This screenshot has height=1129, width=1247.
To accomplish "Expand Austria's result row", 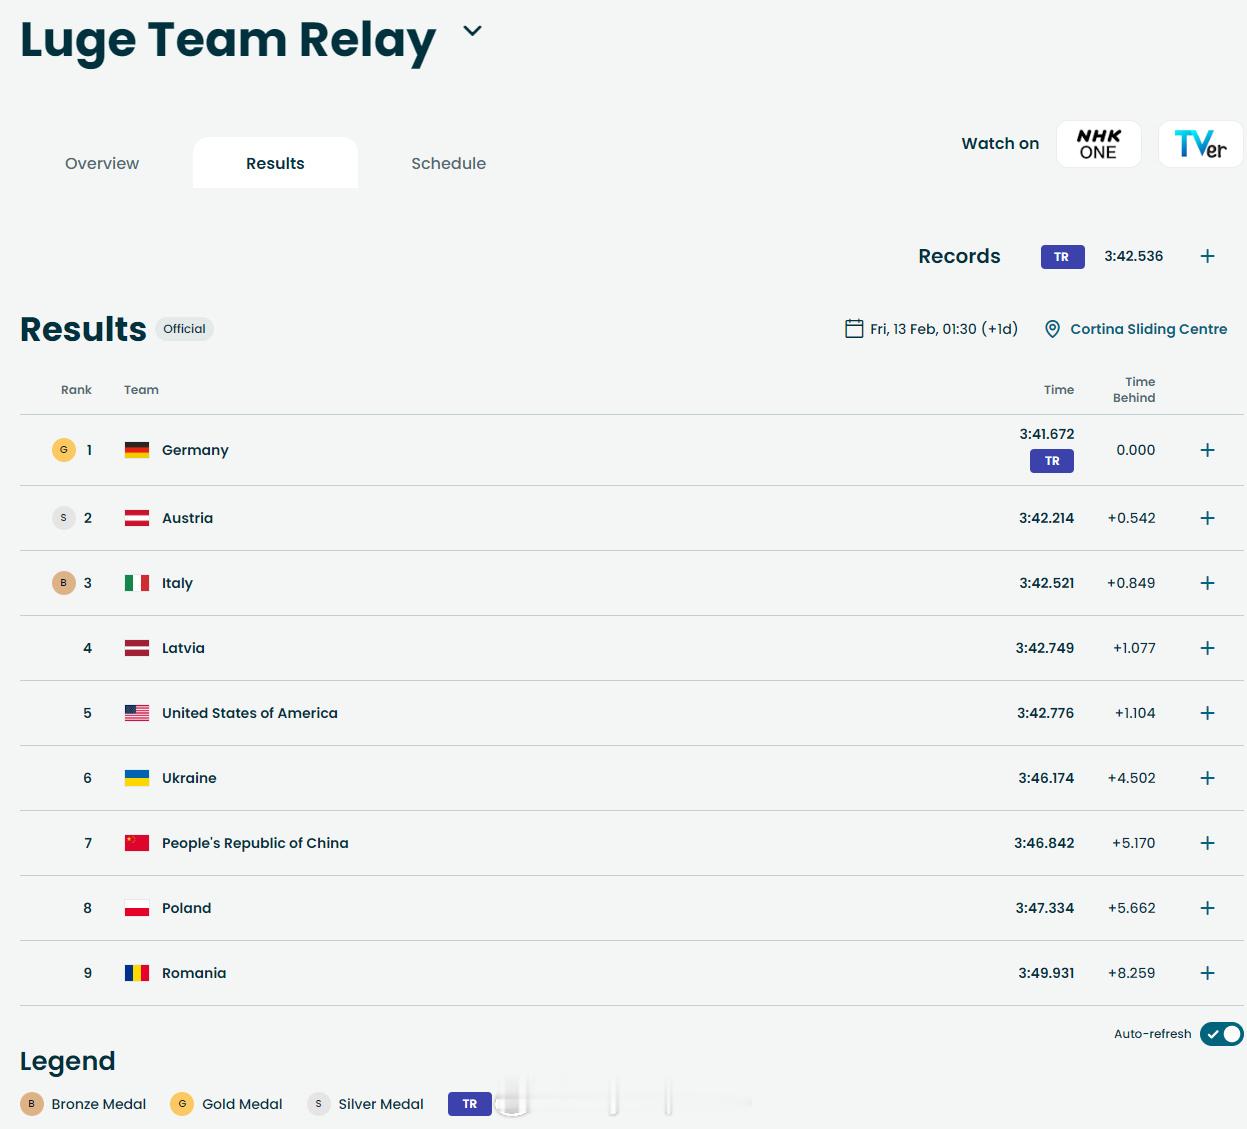I will (x=1207, y=518).
